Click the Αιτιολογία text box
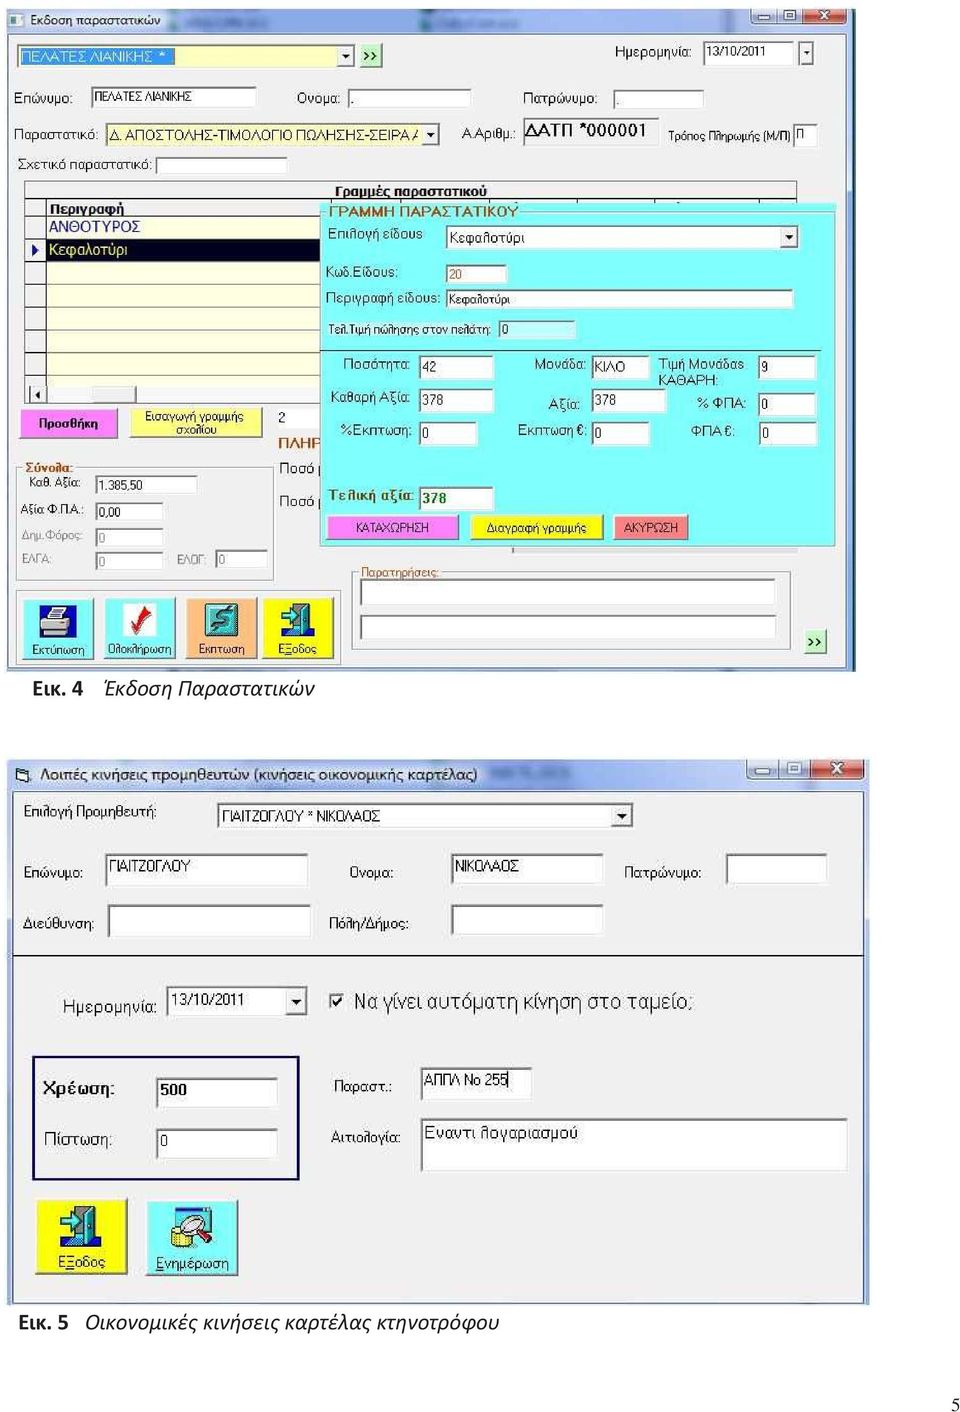The height and width of the screenshot is (1412, 960). pos(634,1144)
